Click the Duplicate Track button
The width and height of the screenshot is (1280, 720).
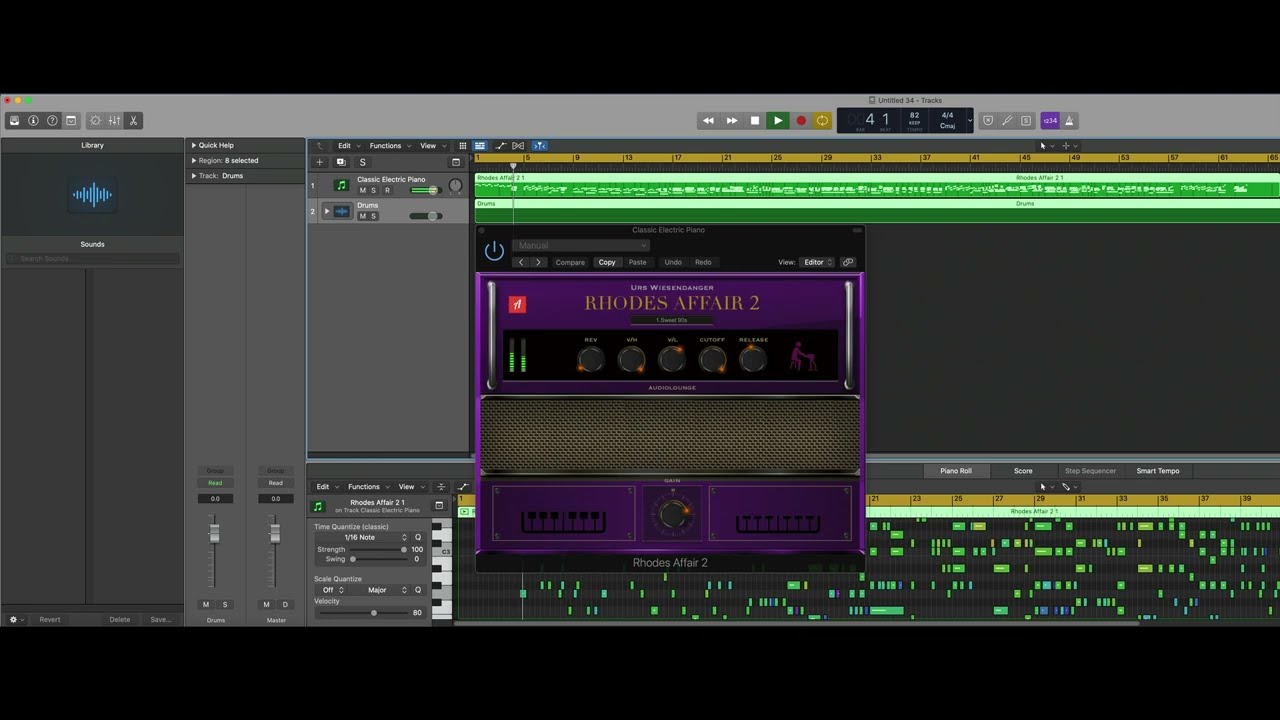click(x=340, y=162)
